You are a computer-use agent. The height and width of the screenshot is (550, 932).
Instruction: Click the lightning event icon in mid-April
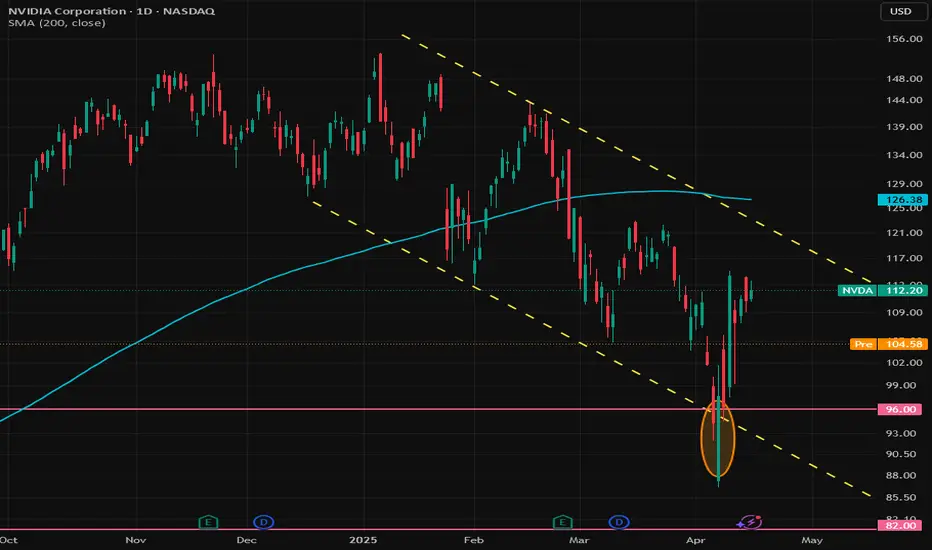pyautogui.click(x=750, y=522)
